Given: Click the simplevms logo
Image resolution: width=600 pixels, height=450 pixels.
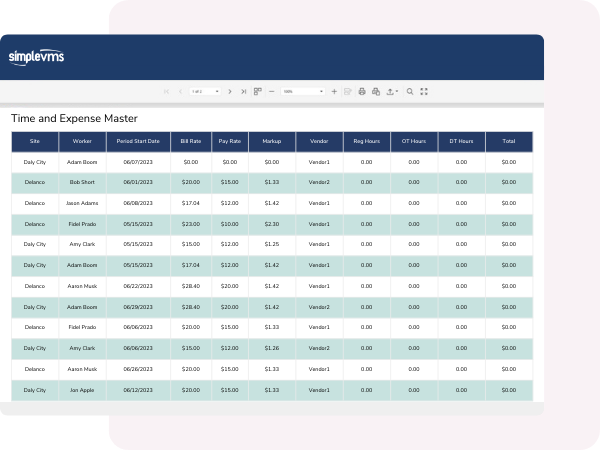Looking at the screenshot, I should pyautogui.click(x=36, y=57).
